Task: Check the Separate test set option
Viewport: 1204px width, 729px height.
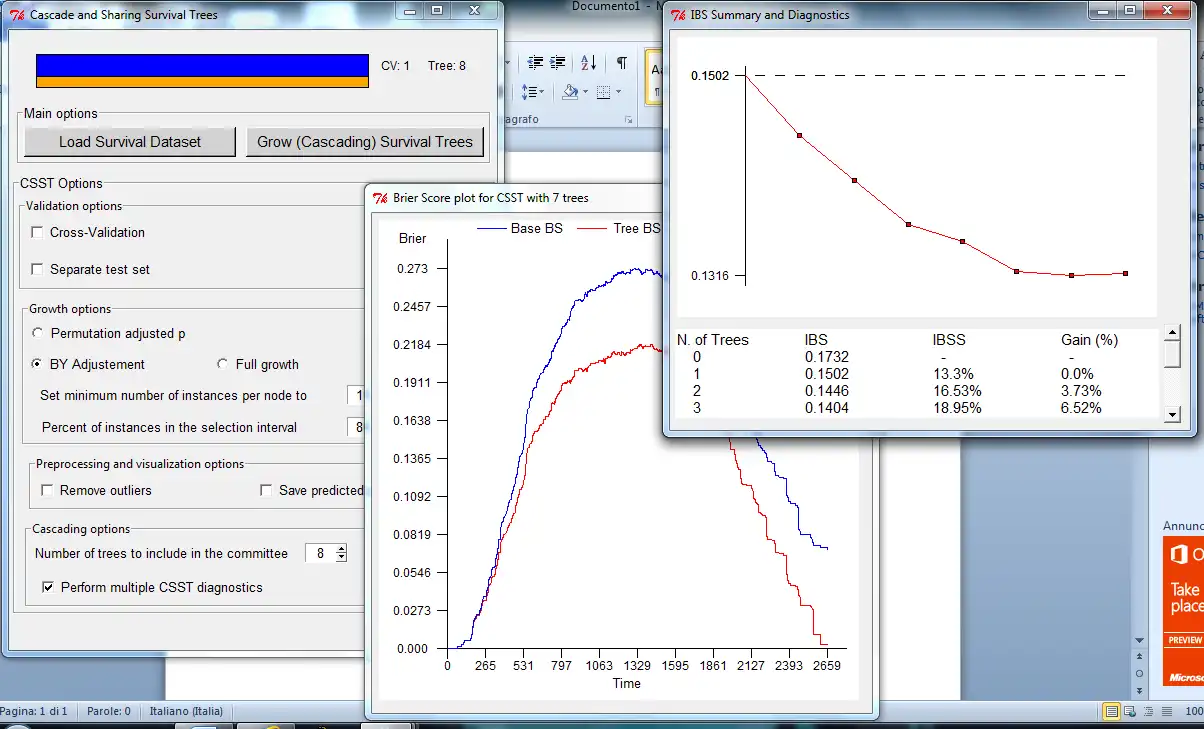Action: tap(38, 270)
